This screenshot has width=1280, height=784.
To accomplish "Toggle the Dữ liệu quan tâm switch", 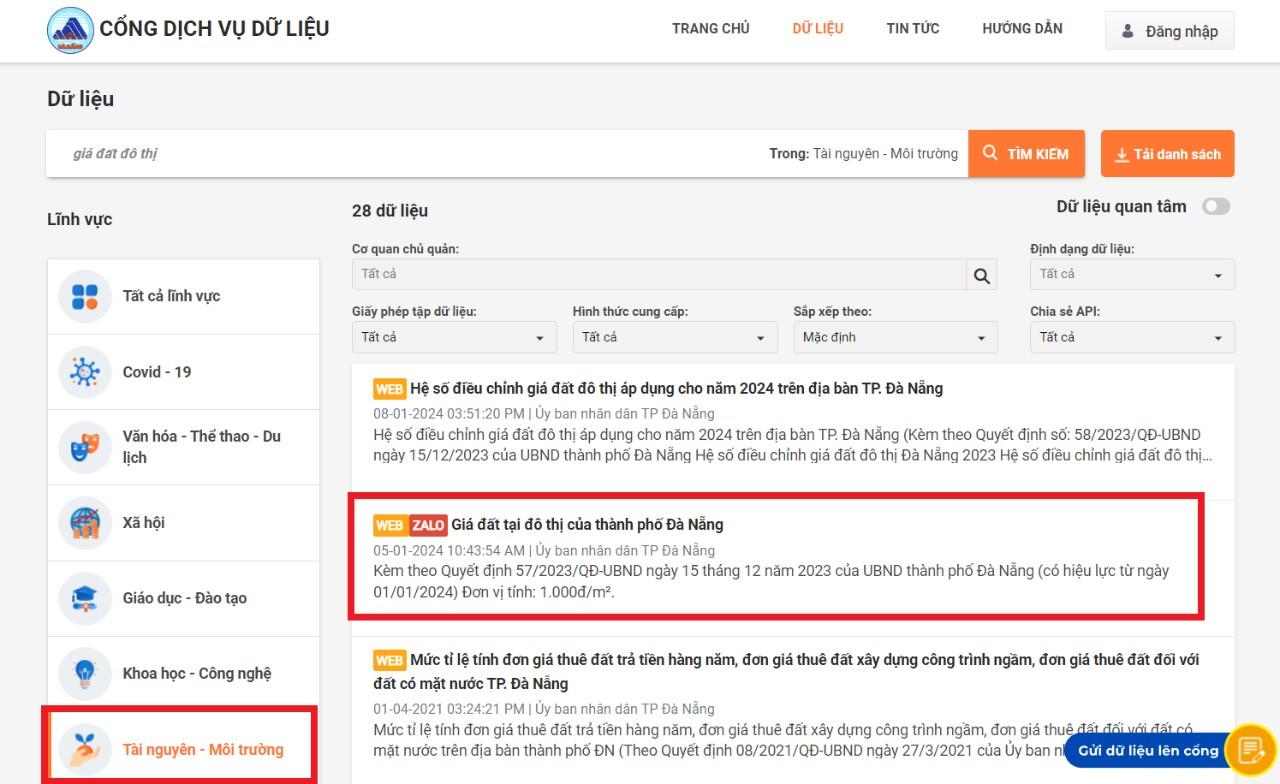I will coord(1216,207).
